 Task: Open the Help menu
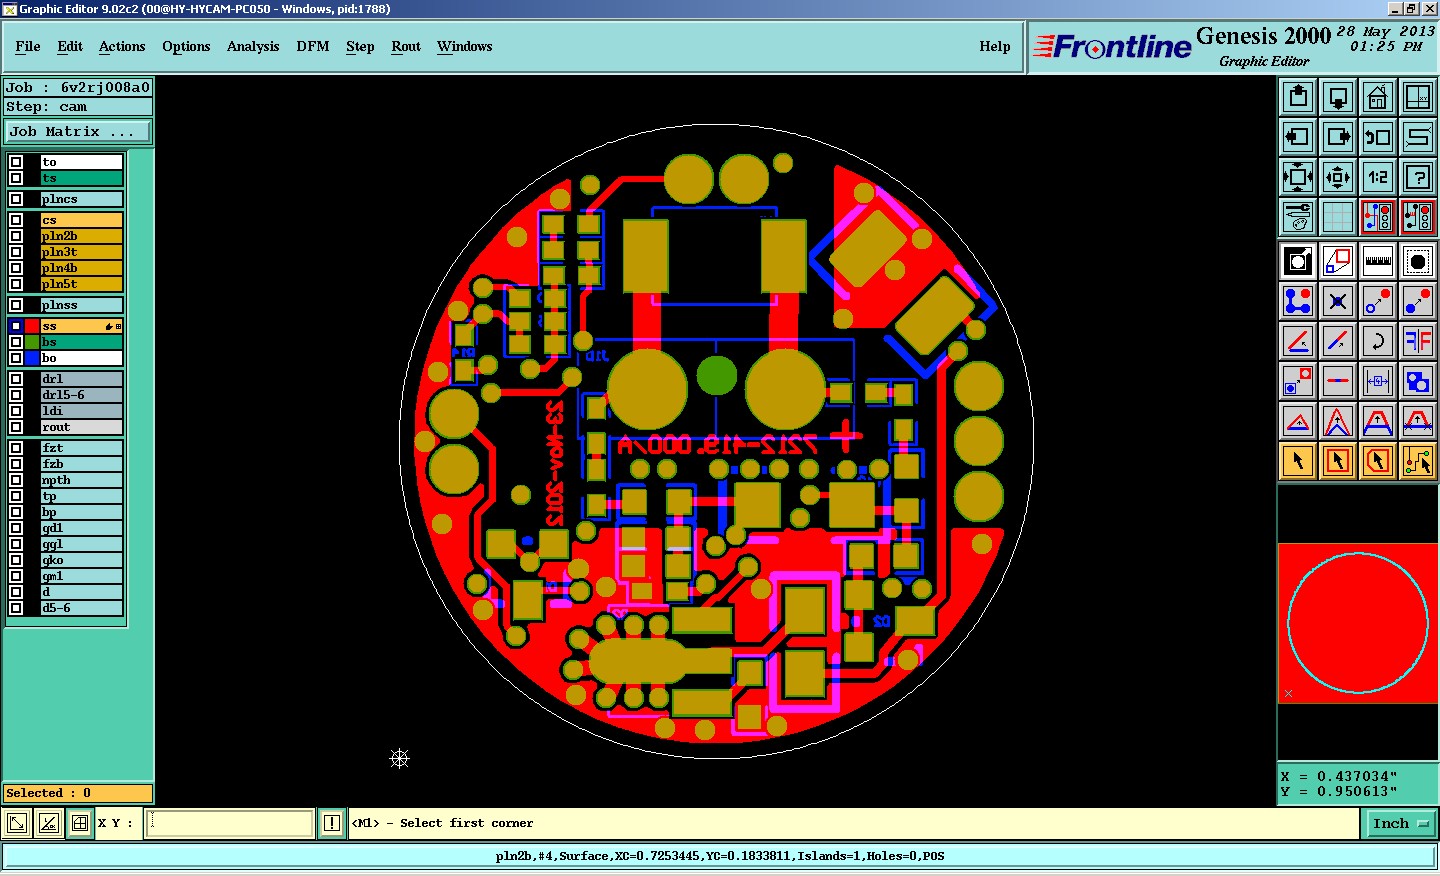[x=995, y=46]
